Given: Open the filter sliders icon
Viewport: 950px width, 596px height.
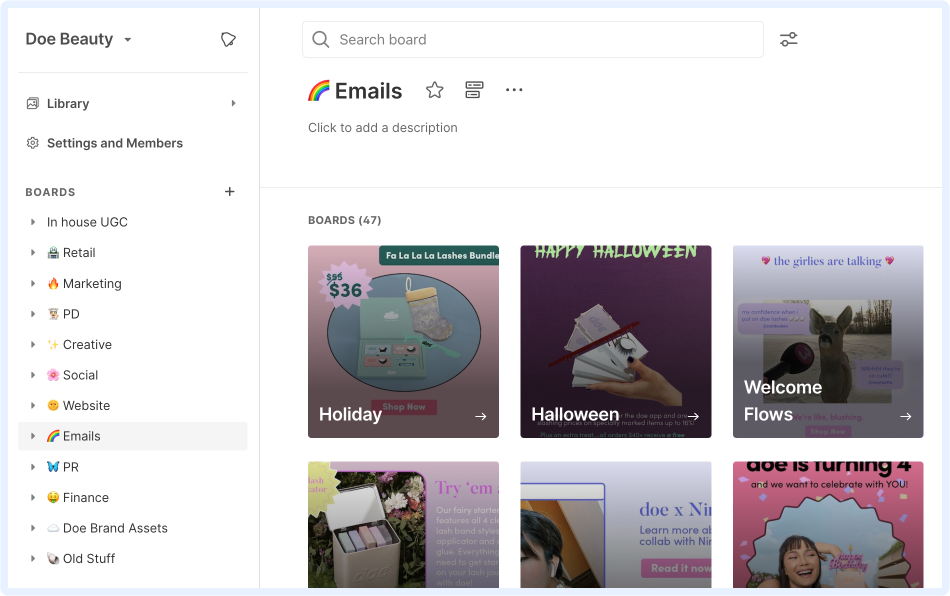Looking at the screenshot, I should pyautogui.click(x=788, y=39).
